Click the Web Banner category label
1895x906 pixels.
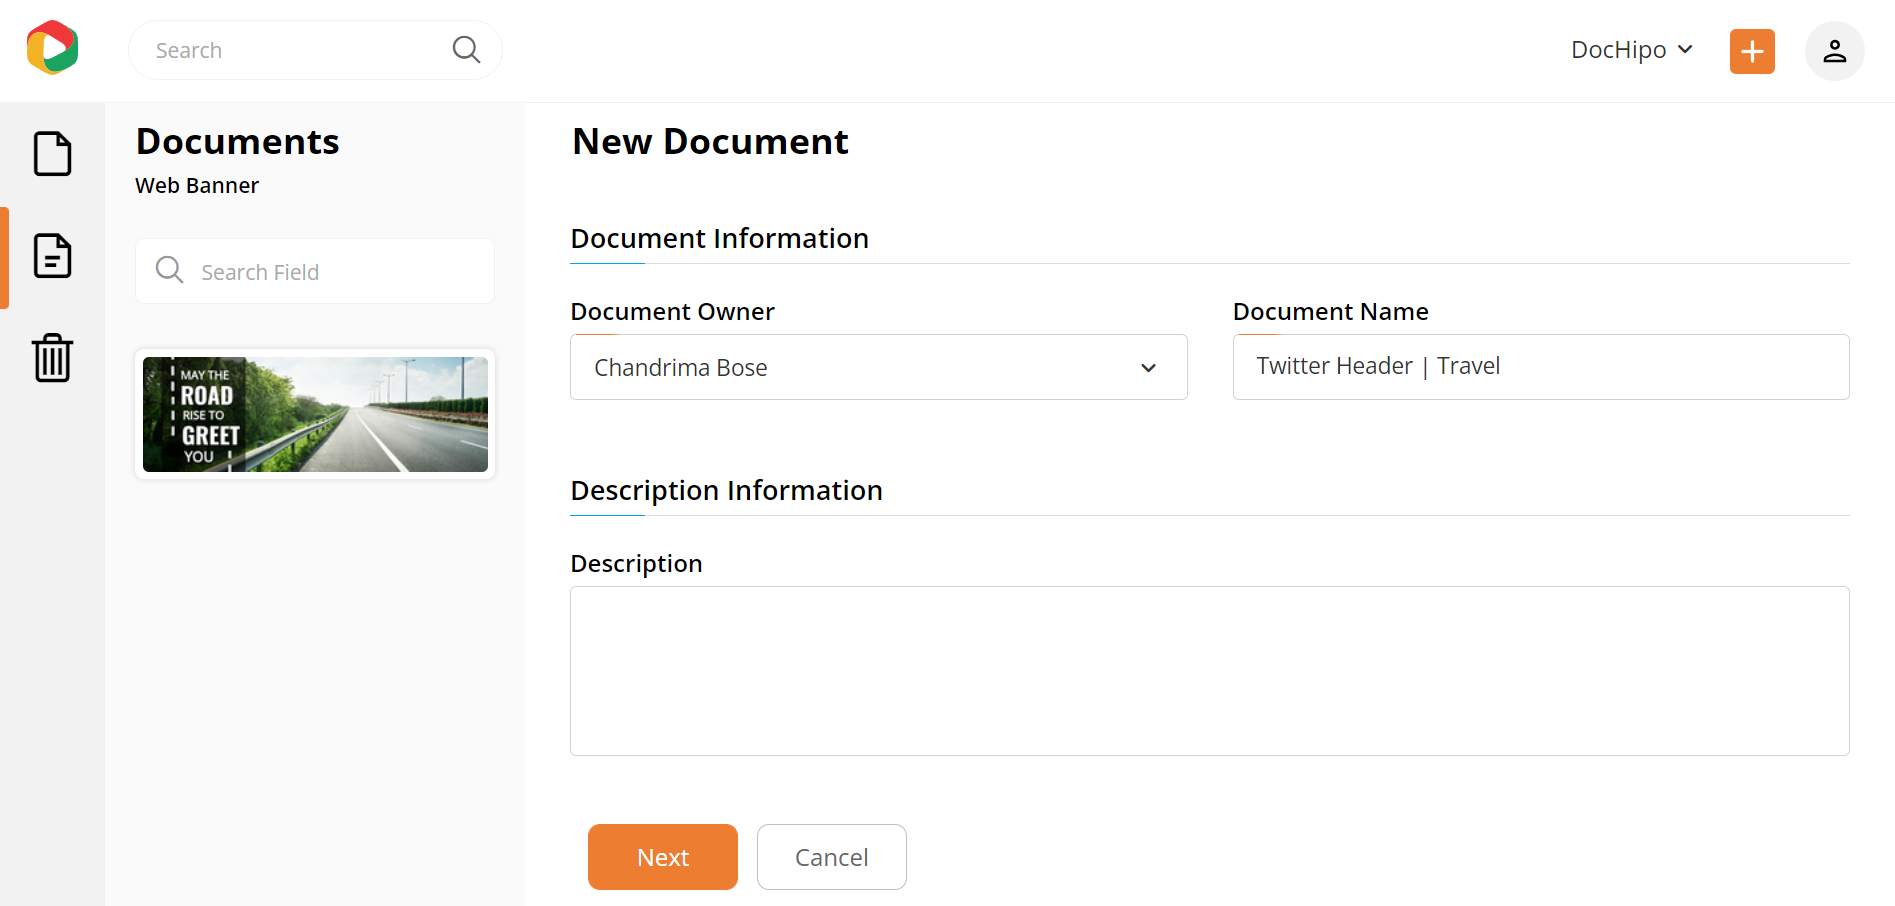[197, 186]
